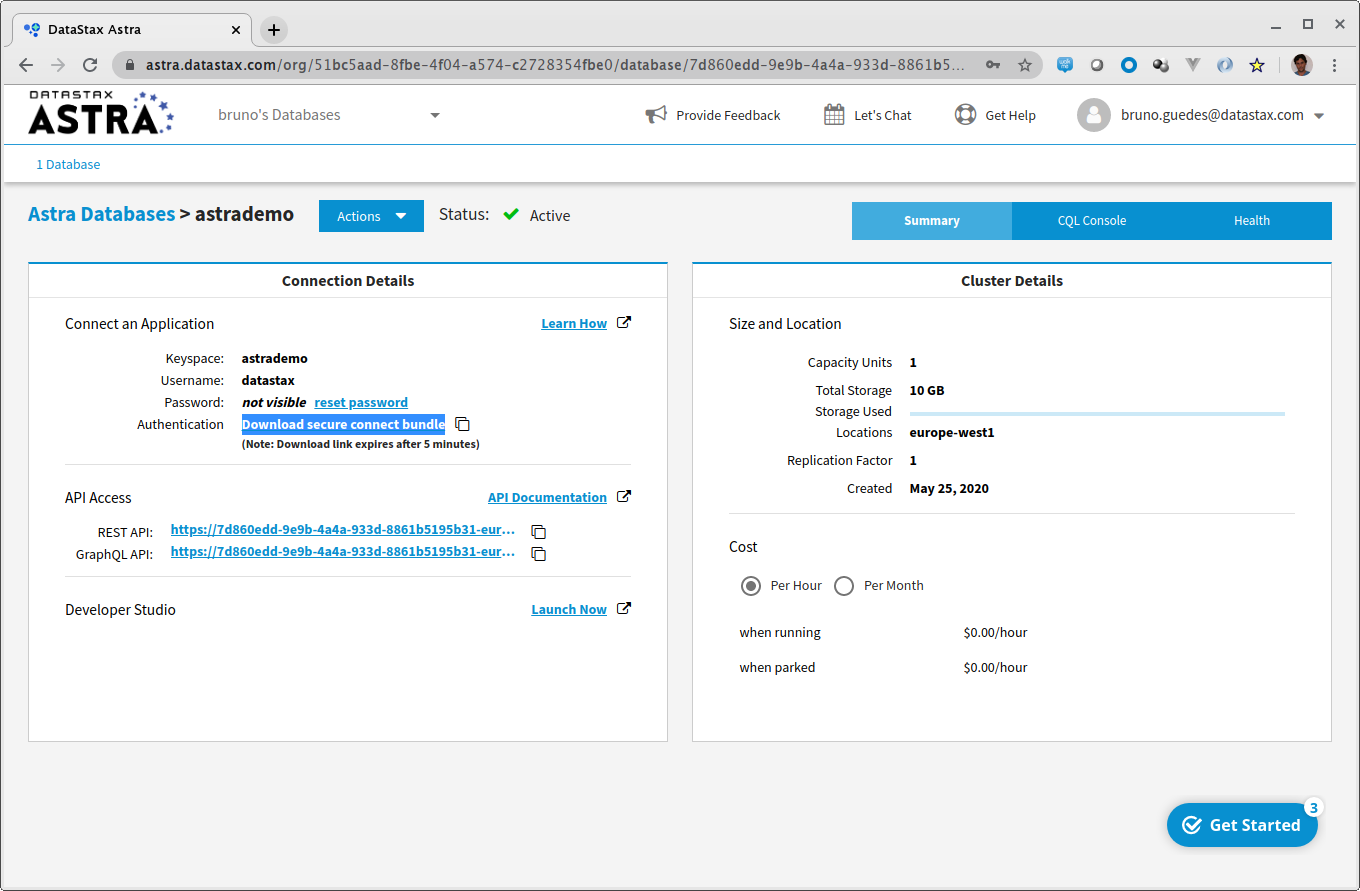Copy the GraphQL API URL
The image size is (1360, 891).
(x=538, y=553)
